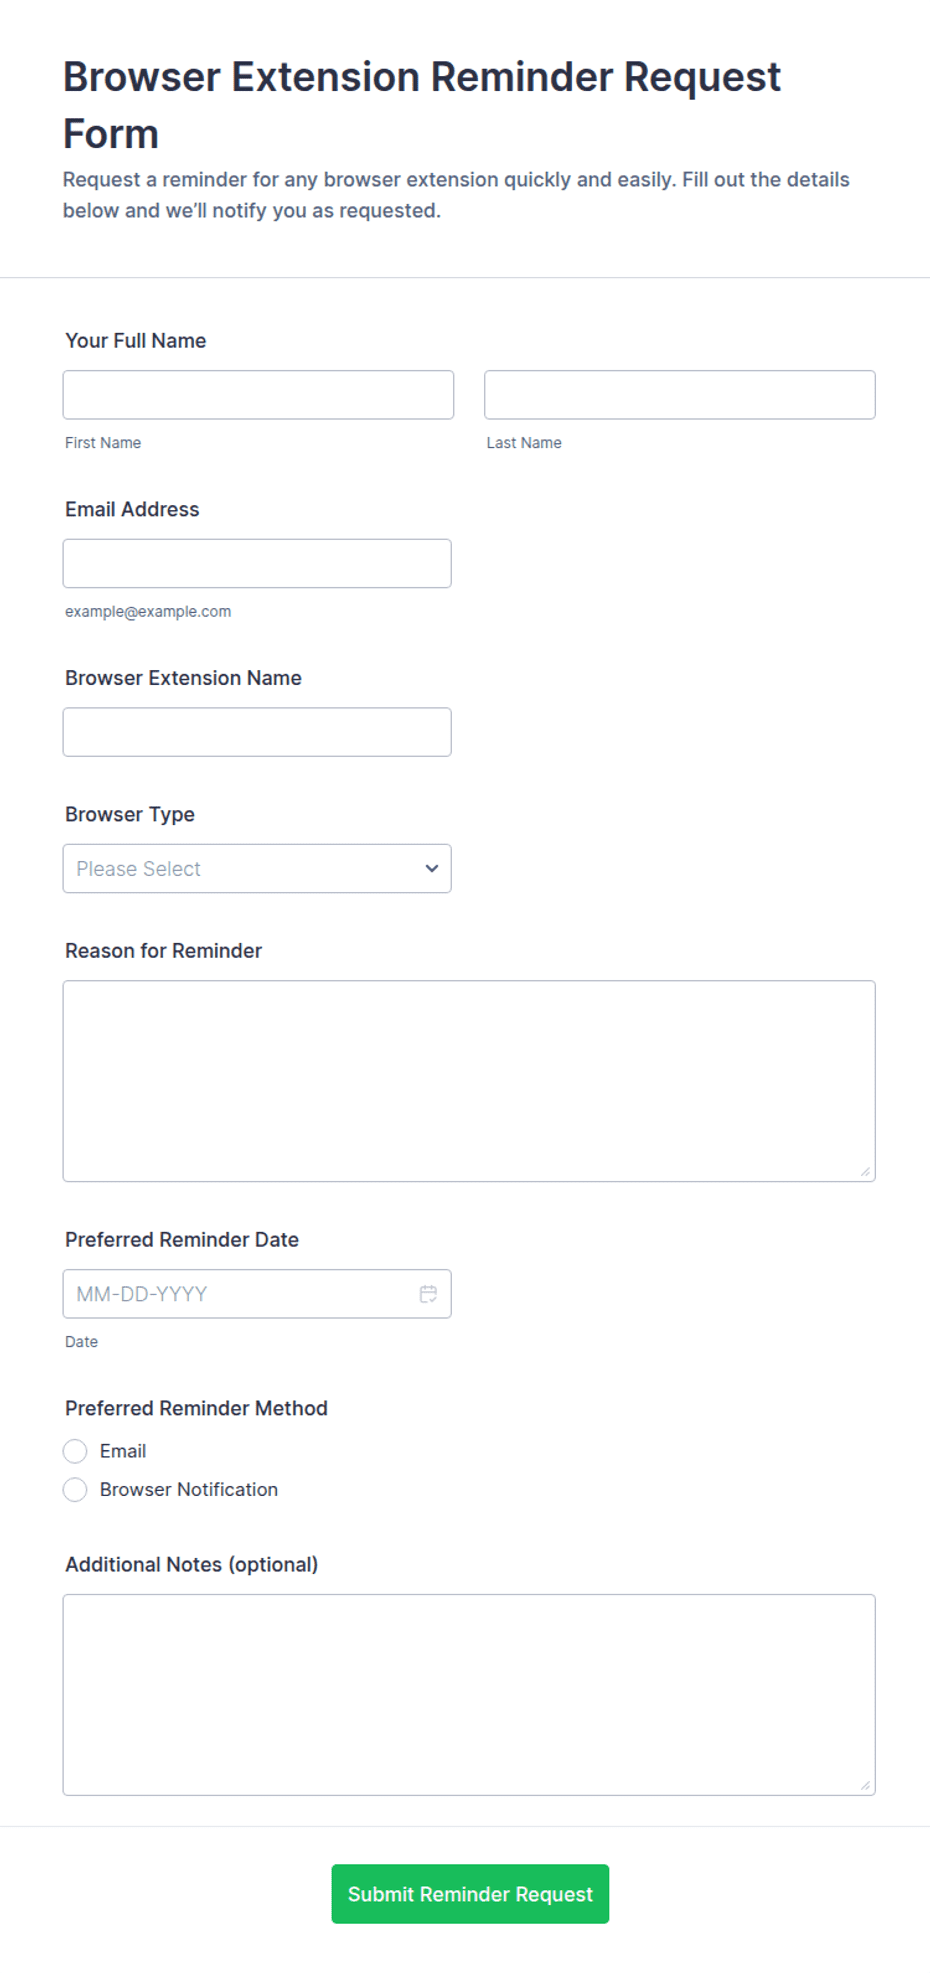
Task: Focus the First Name input field
Action: 258,395
